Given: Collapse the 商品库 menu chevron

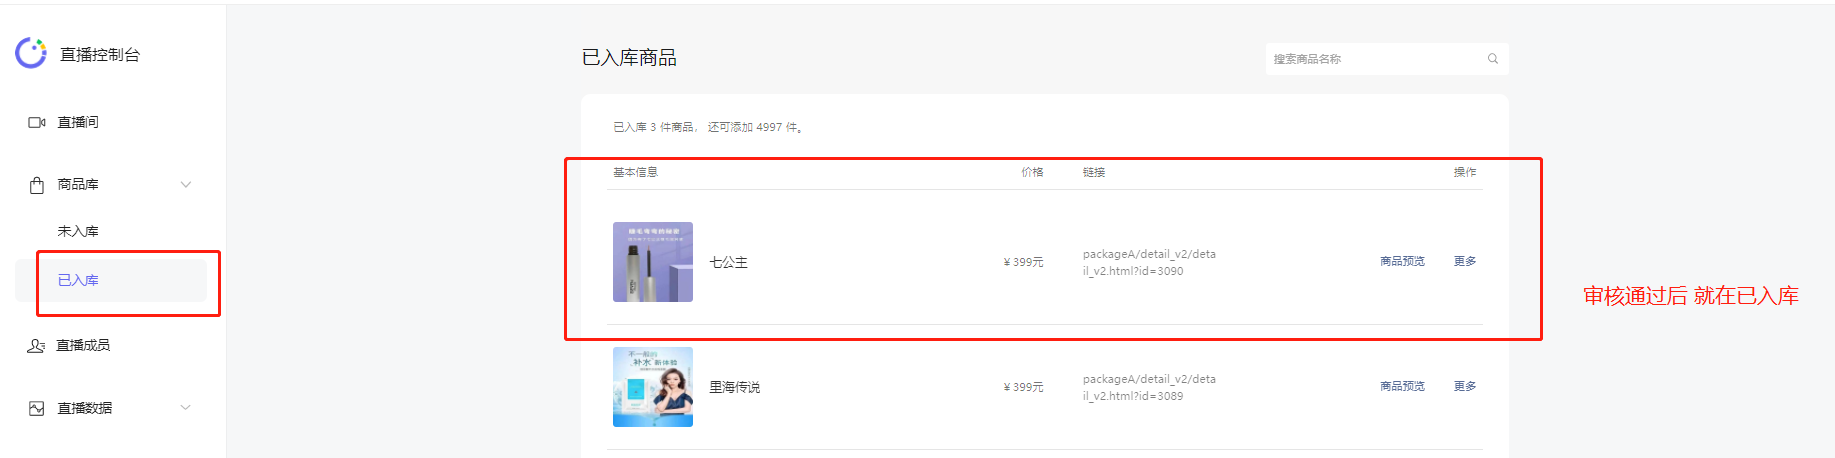Looking at the screenshot, I should 186,184.
